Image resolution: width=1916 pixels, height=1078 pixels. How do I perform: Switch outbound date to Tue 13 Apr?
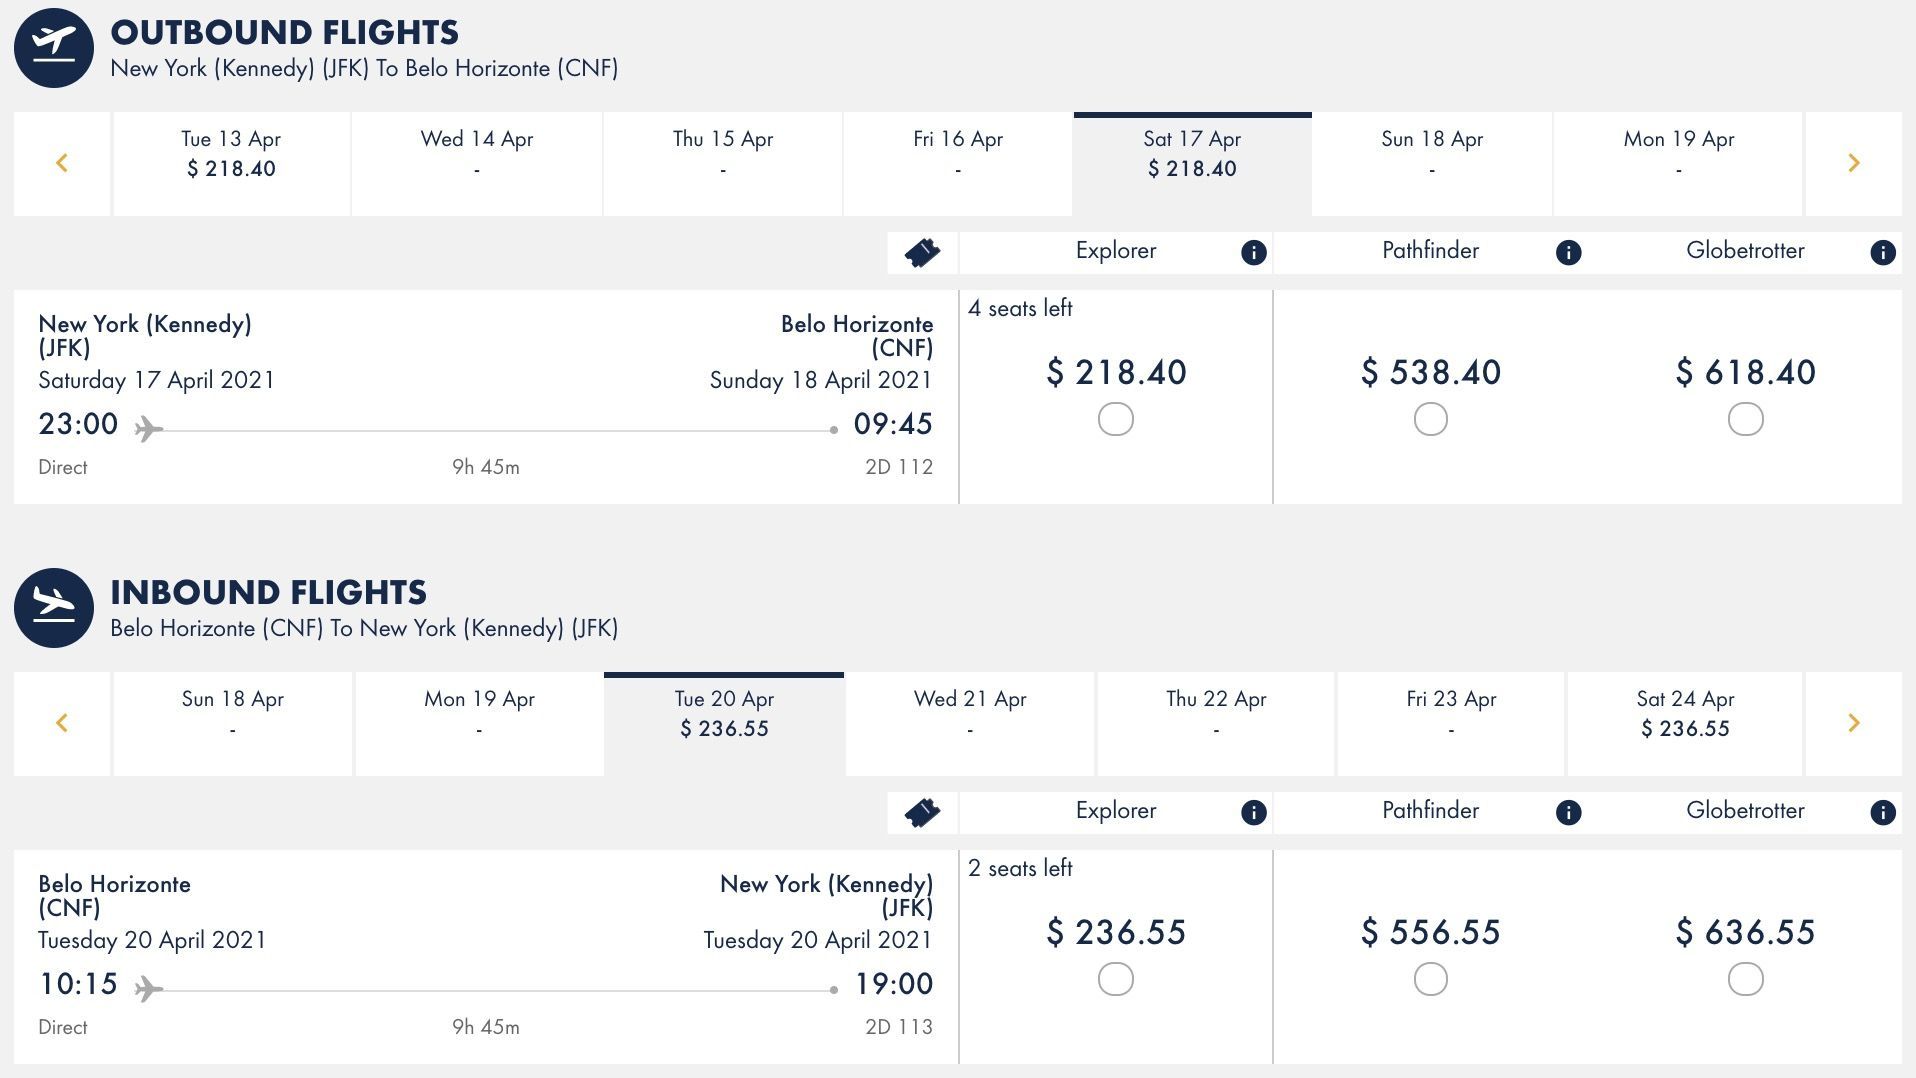click(231, 163)
